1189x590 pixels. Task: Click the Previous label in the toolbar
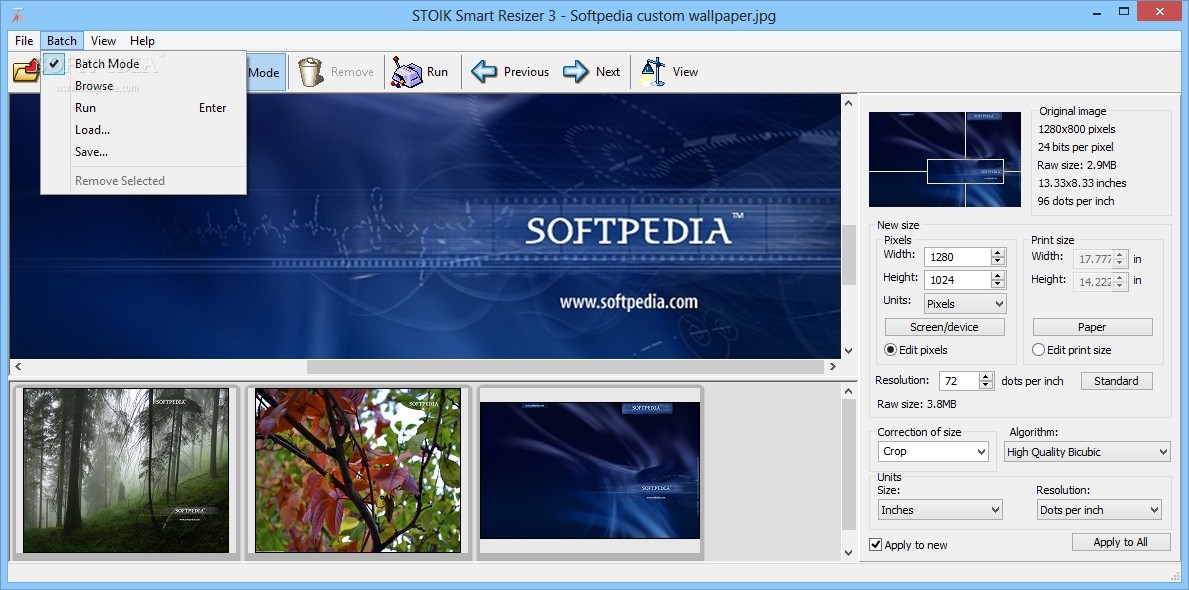pos(526,72)
